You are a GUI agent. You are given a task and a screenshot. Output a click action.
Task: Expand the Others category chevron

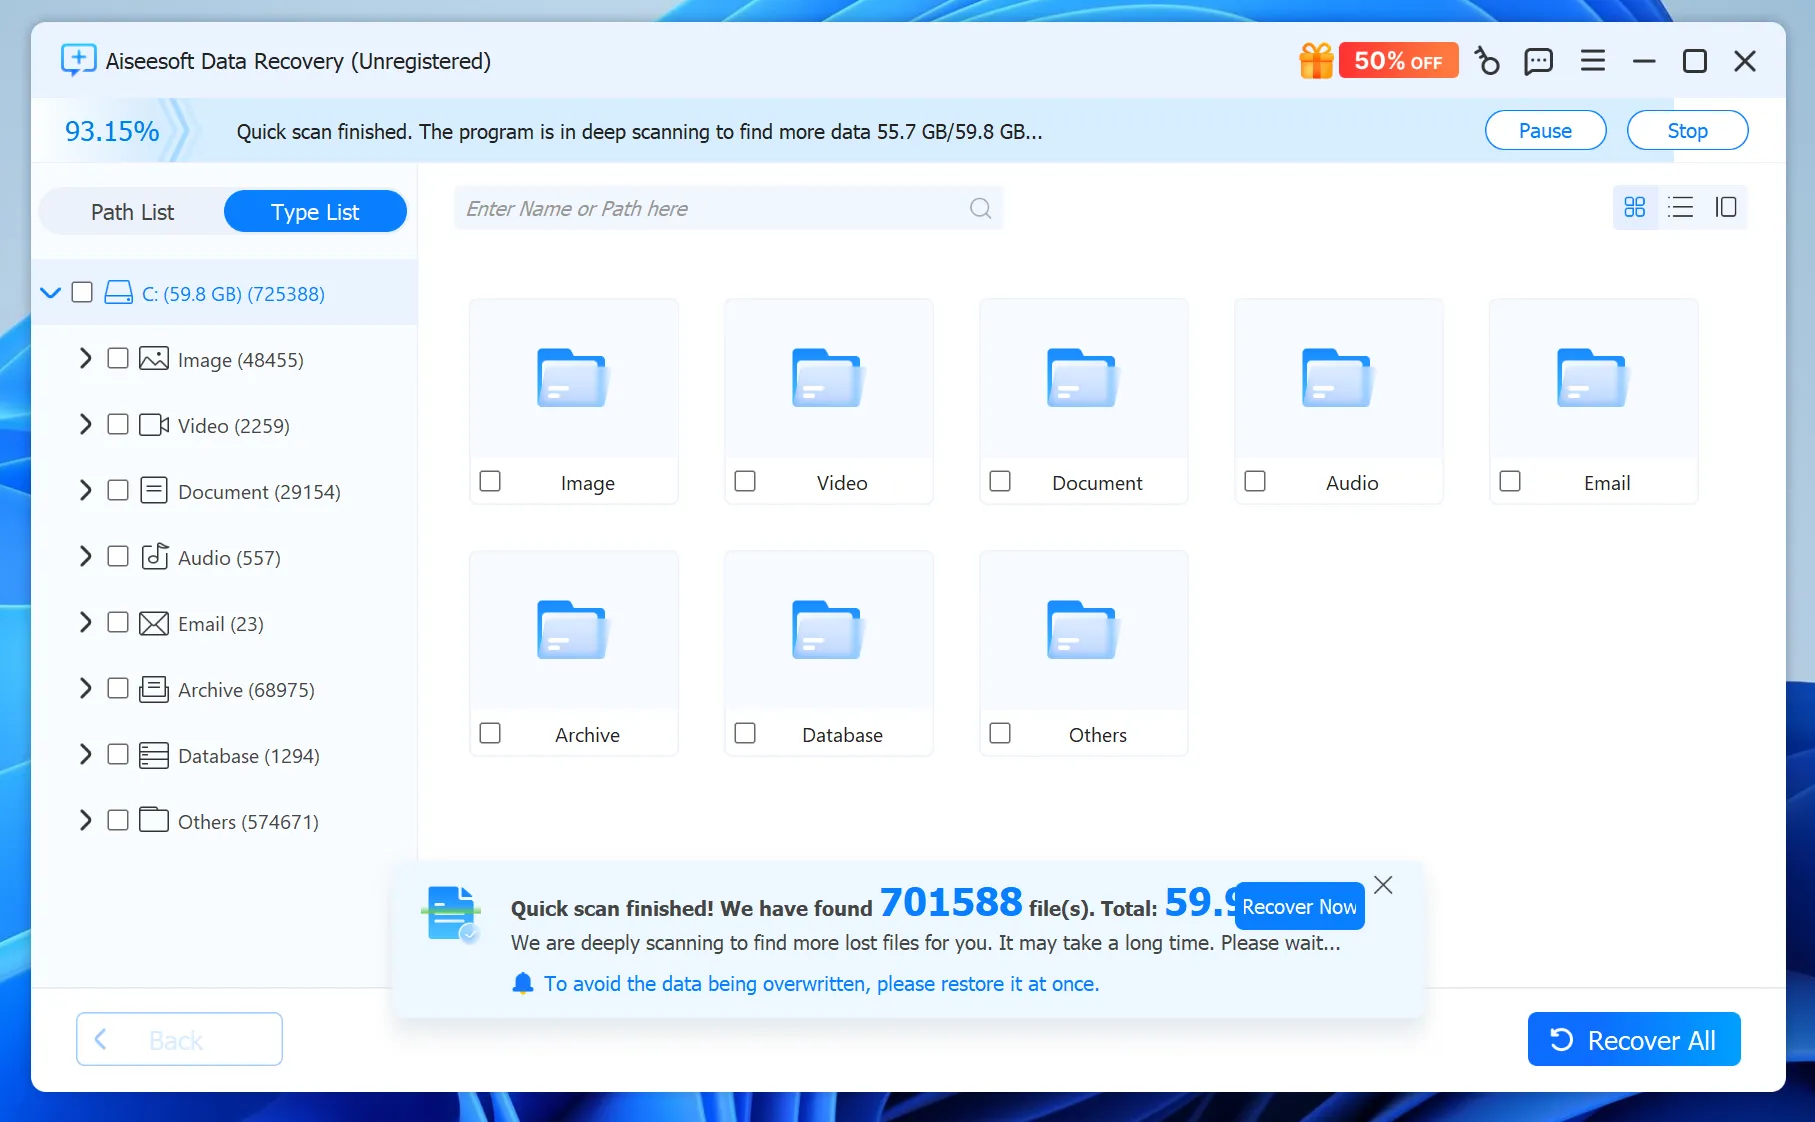pyautogui.click(x=86, y=820)
